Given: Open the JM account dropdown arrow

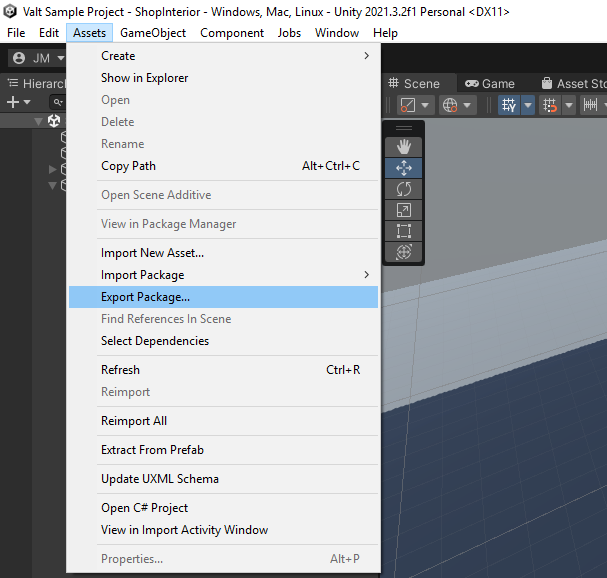Looking at the screenshot, I should click(x=61, y=58).
